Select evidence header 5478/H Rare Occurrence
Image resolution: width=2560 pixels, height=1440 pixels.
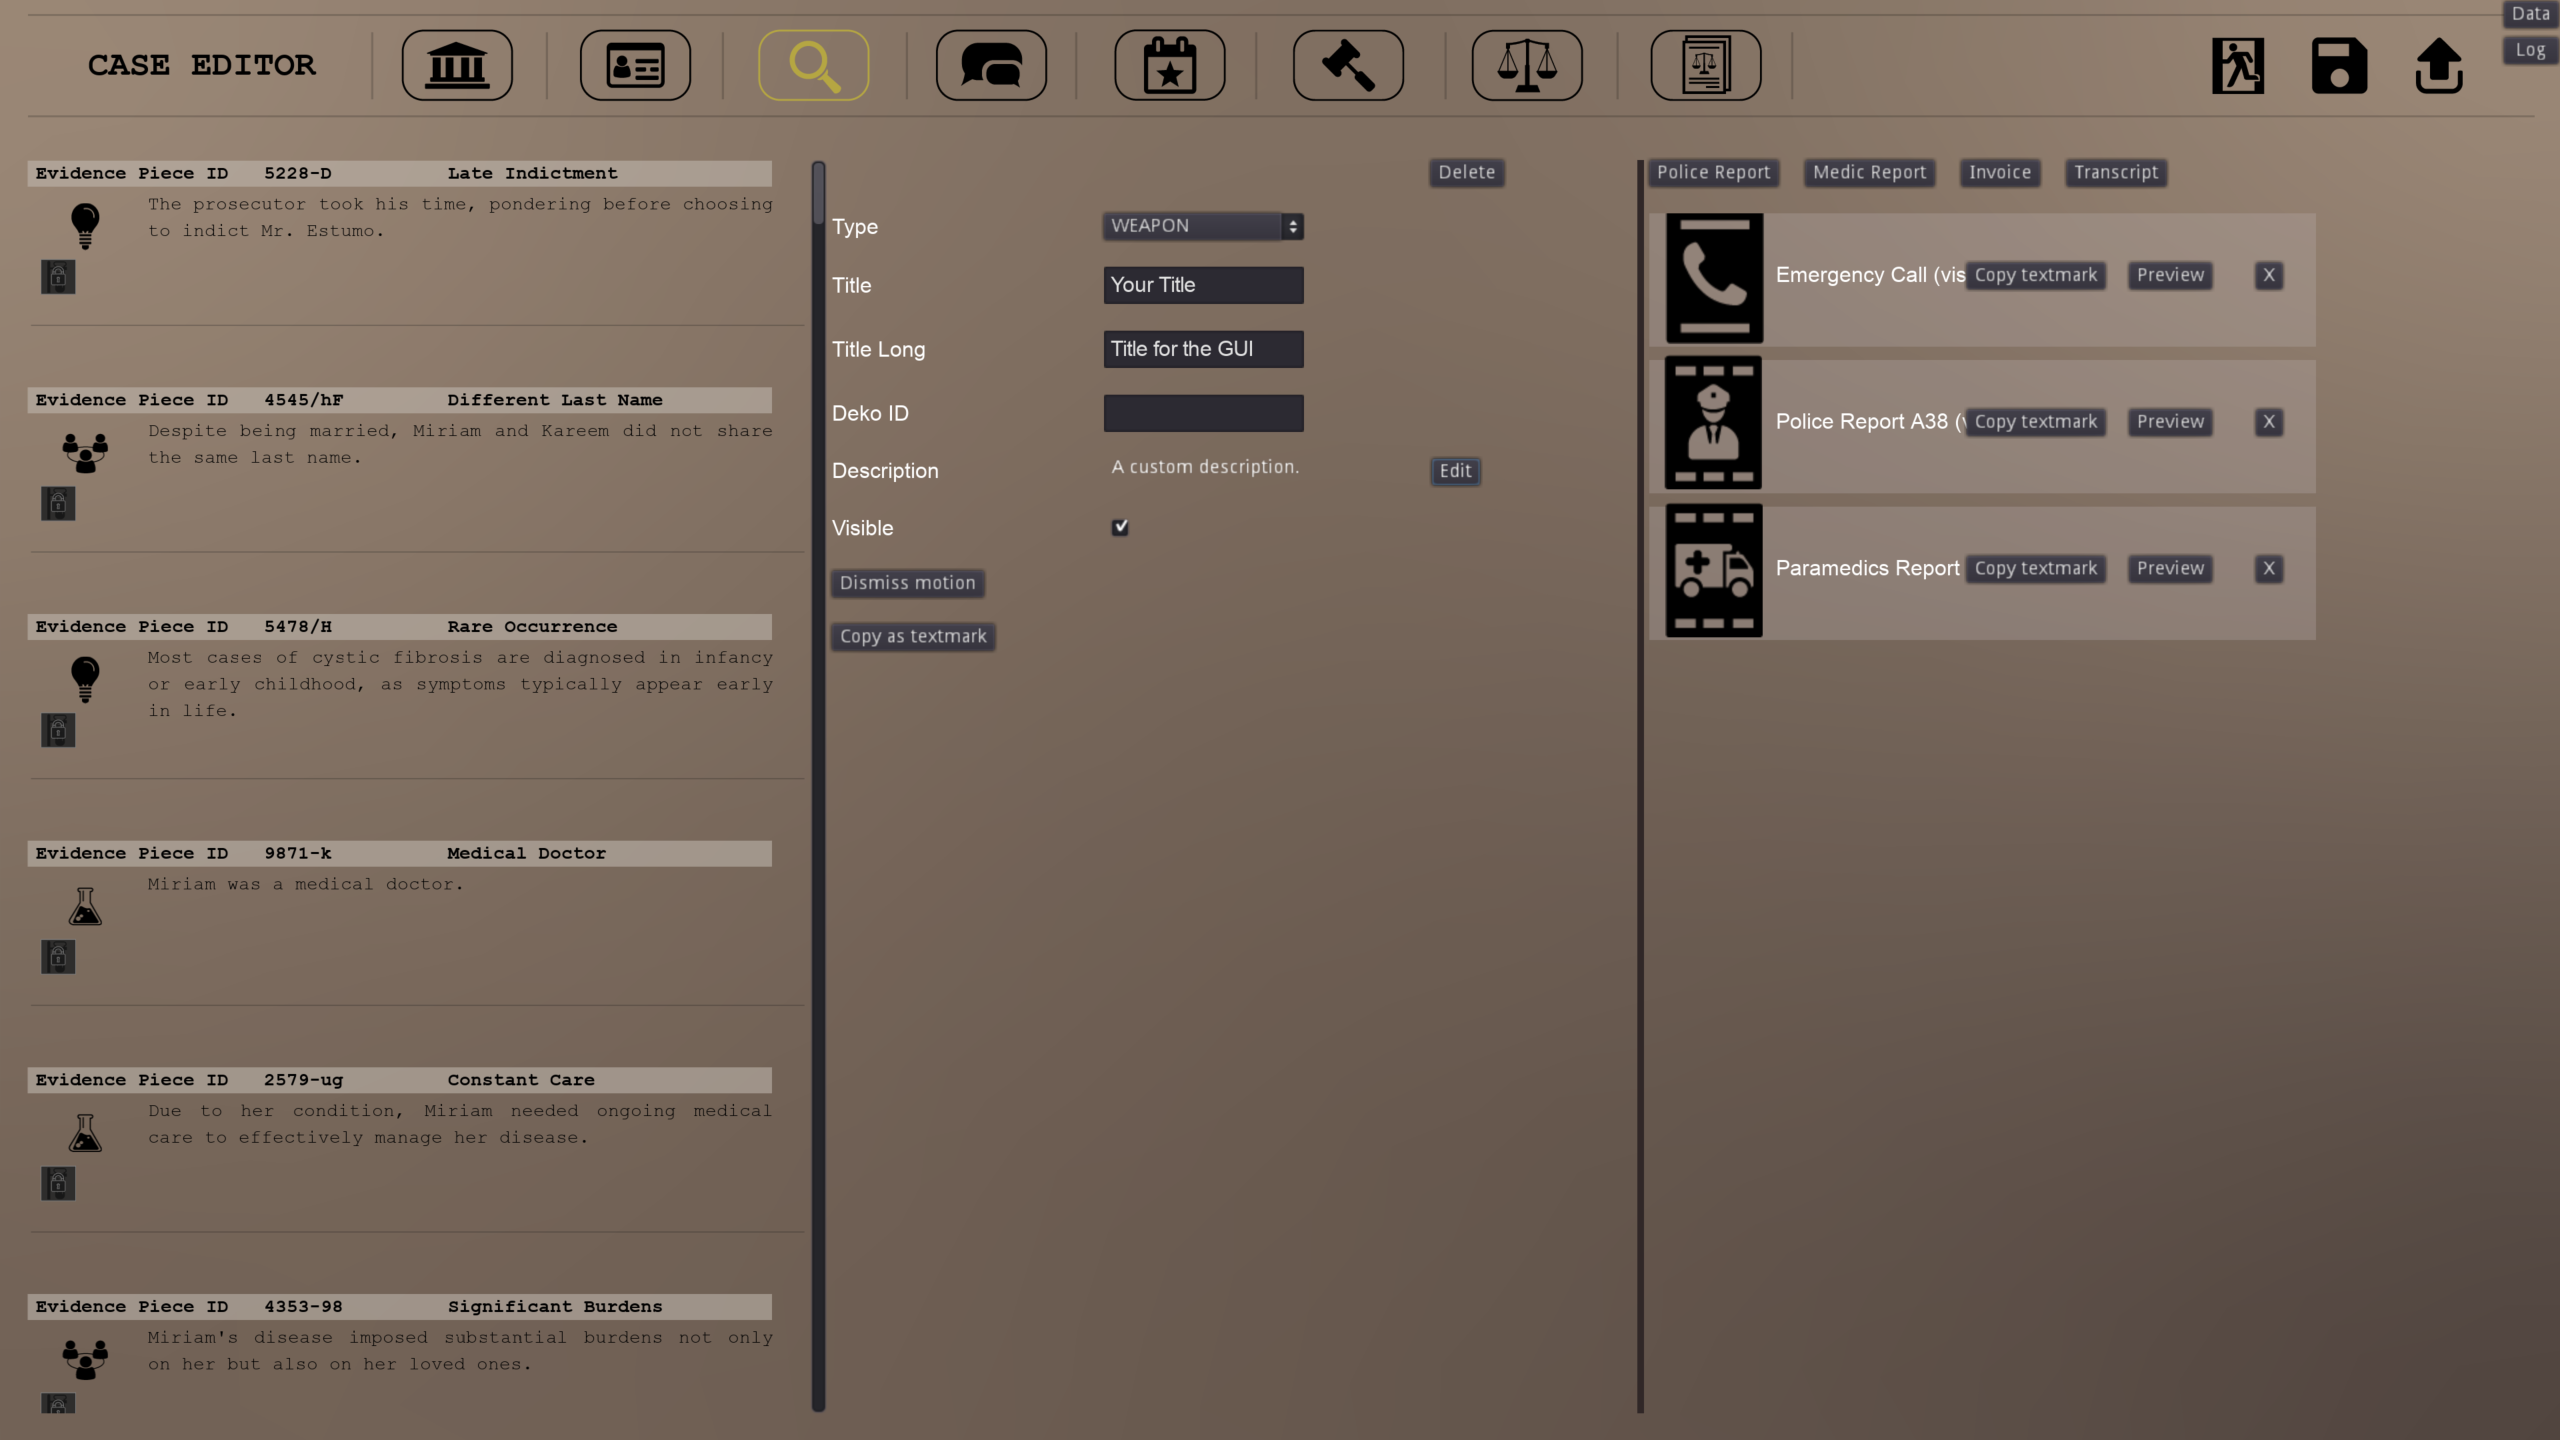click(400, 627)
